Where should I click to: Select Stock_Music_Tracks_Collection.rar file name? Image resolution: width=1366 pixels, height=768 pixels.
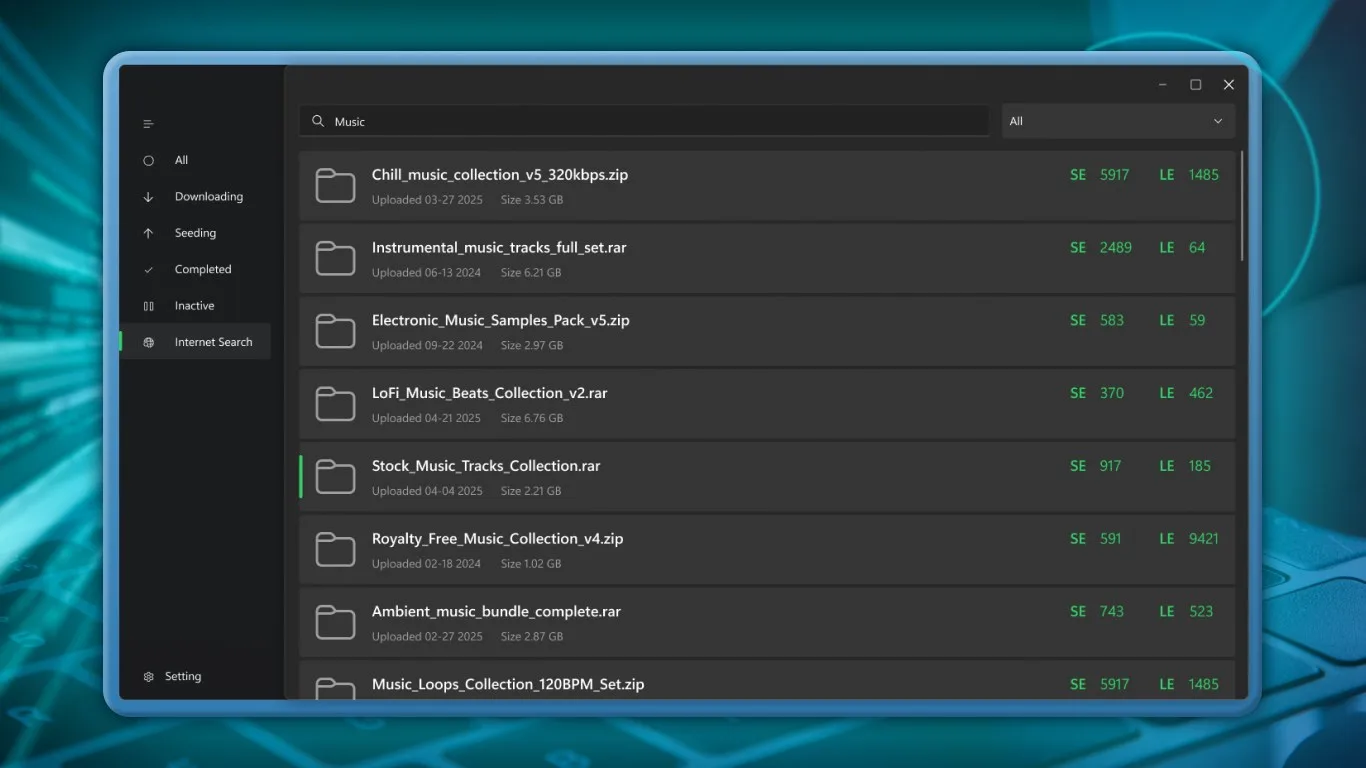coord(486,466)
